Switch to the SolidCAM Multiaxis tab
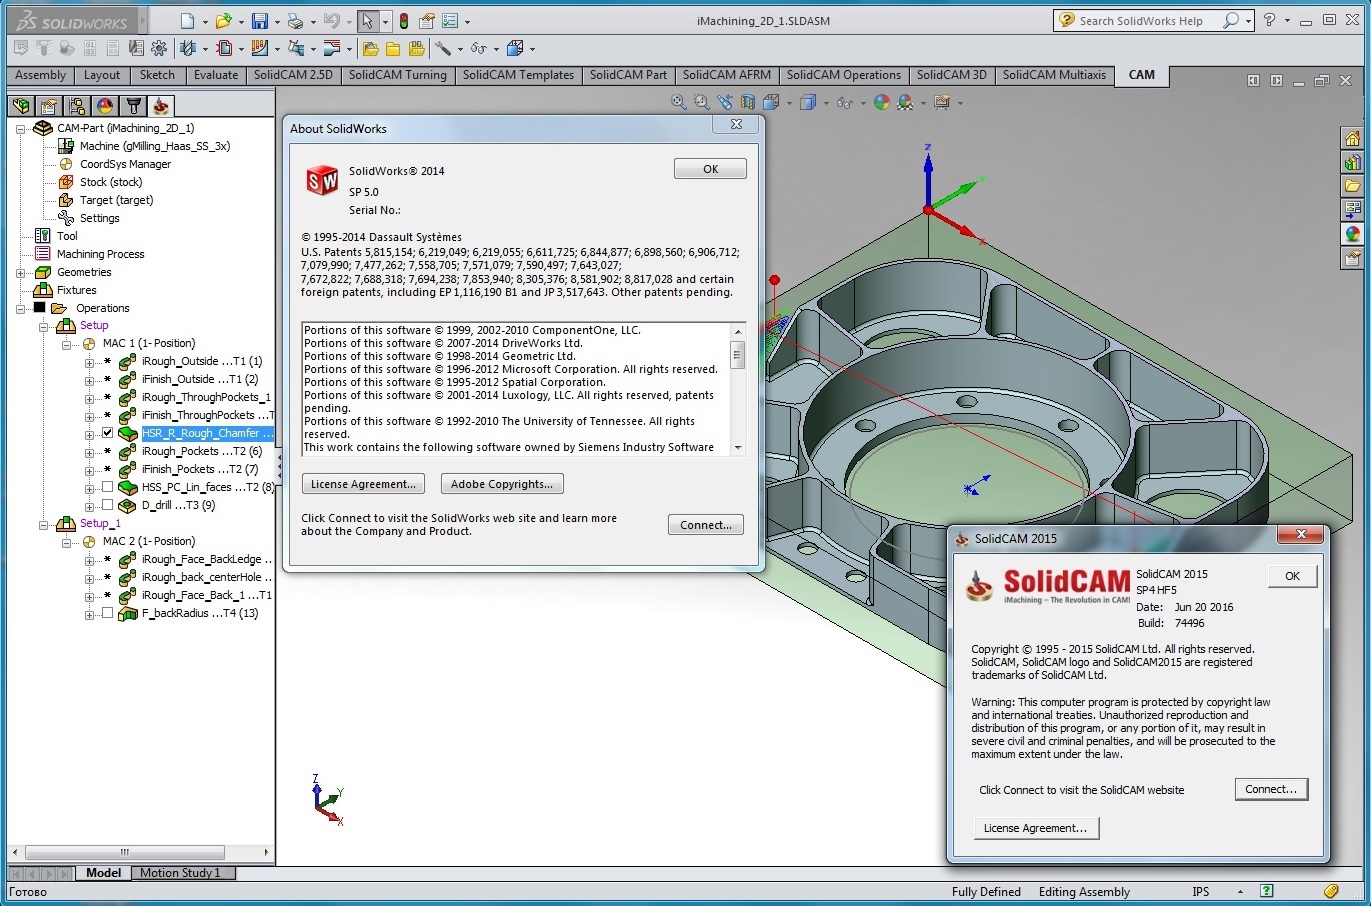The width and height of the screenshot is (1371, 906). point(1054,75)
